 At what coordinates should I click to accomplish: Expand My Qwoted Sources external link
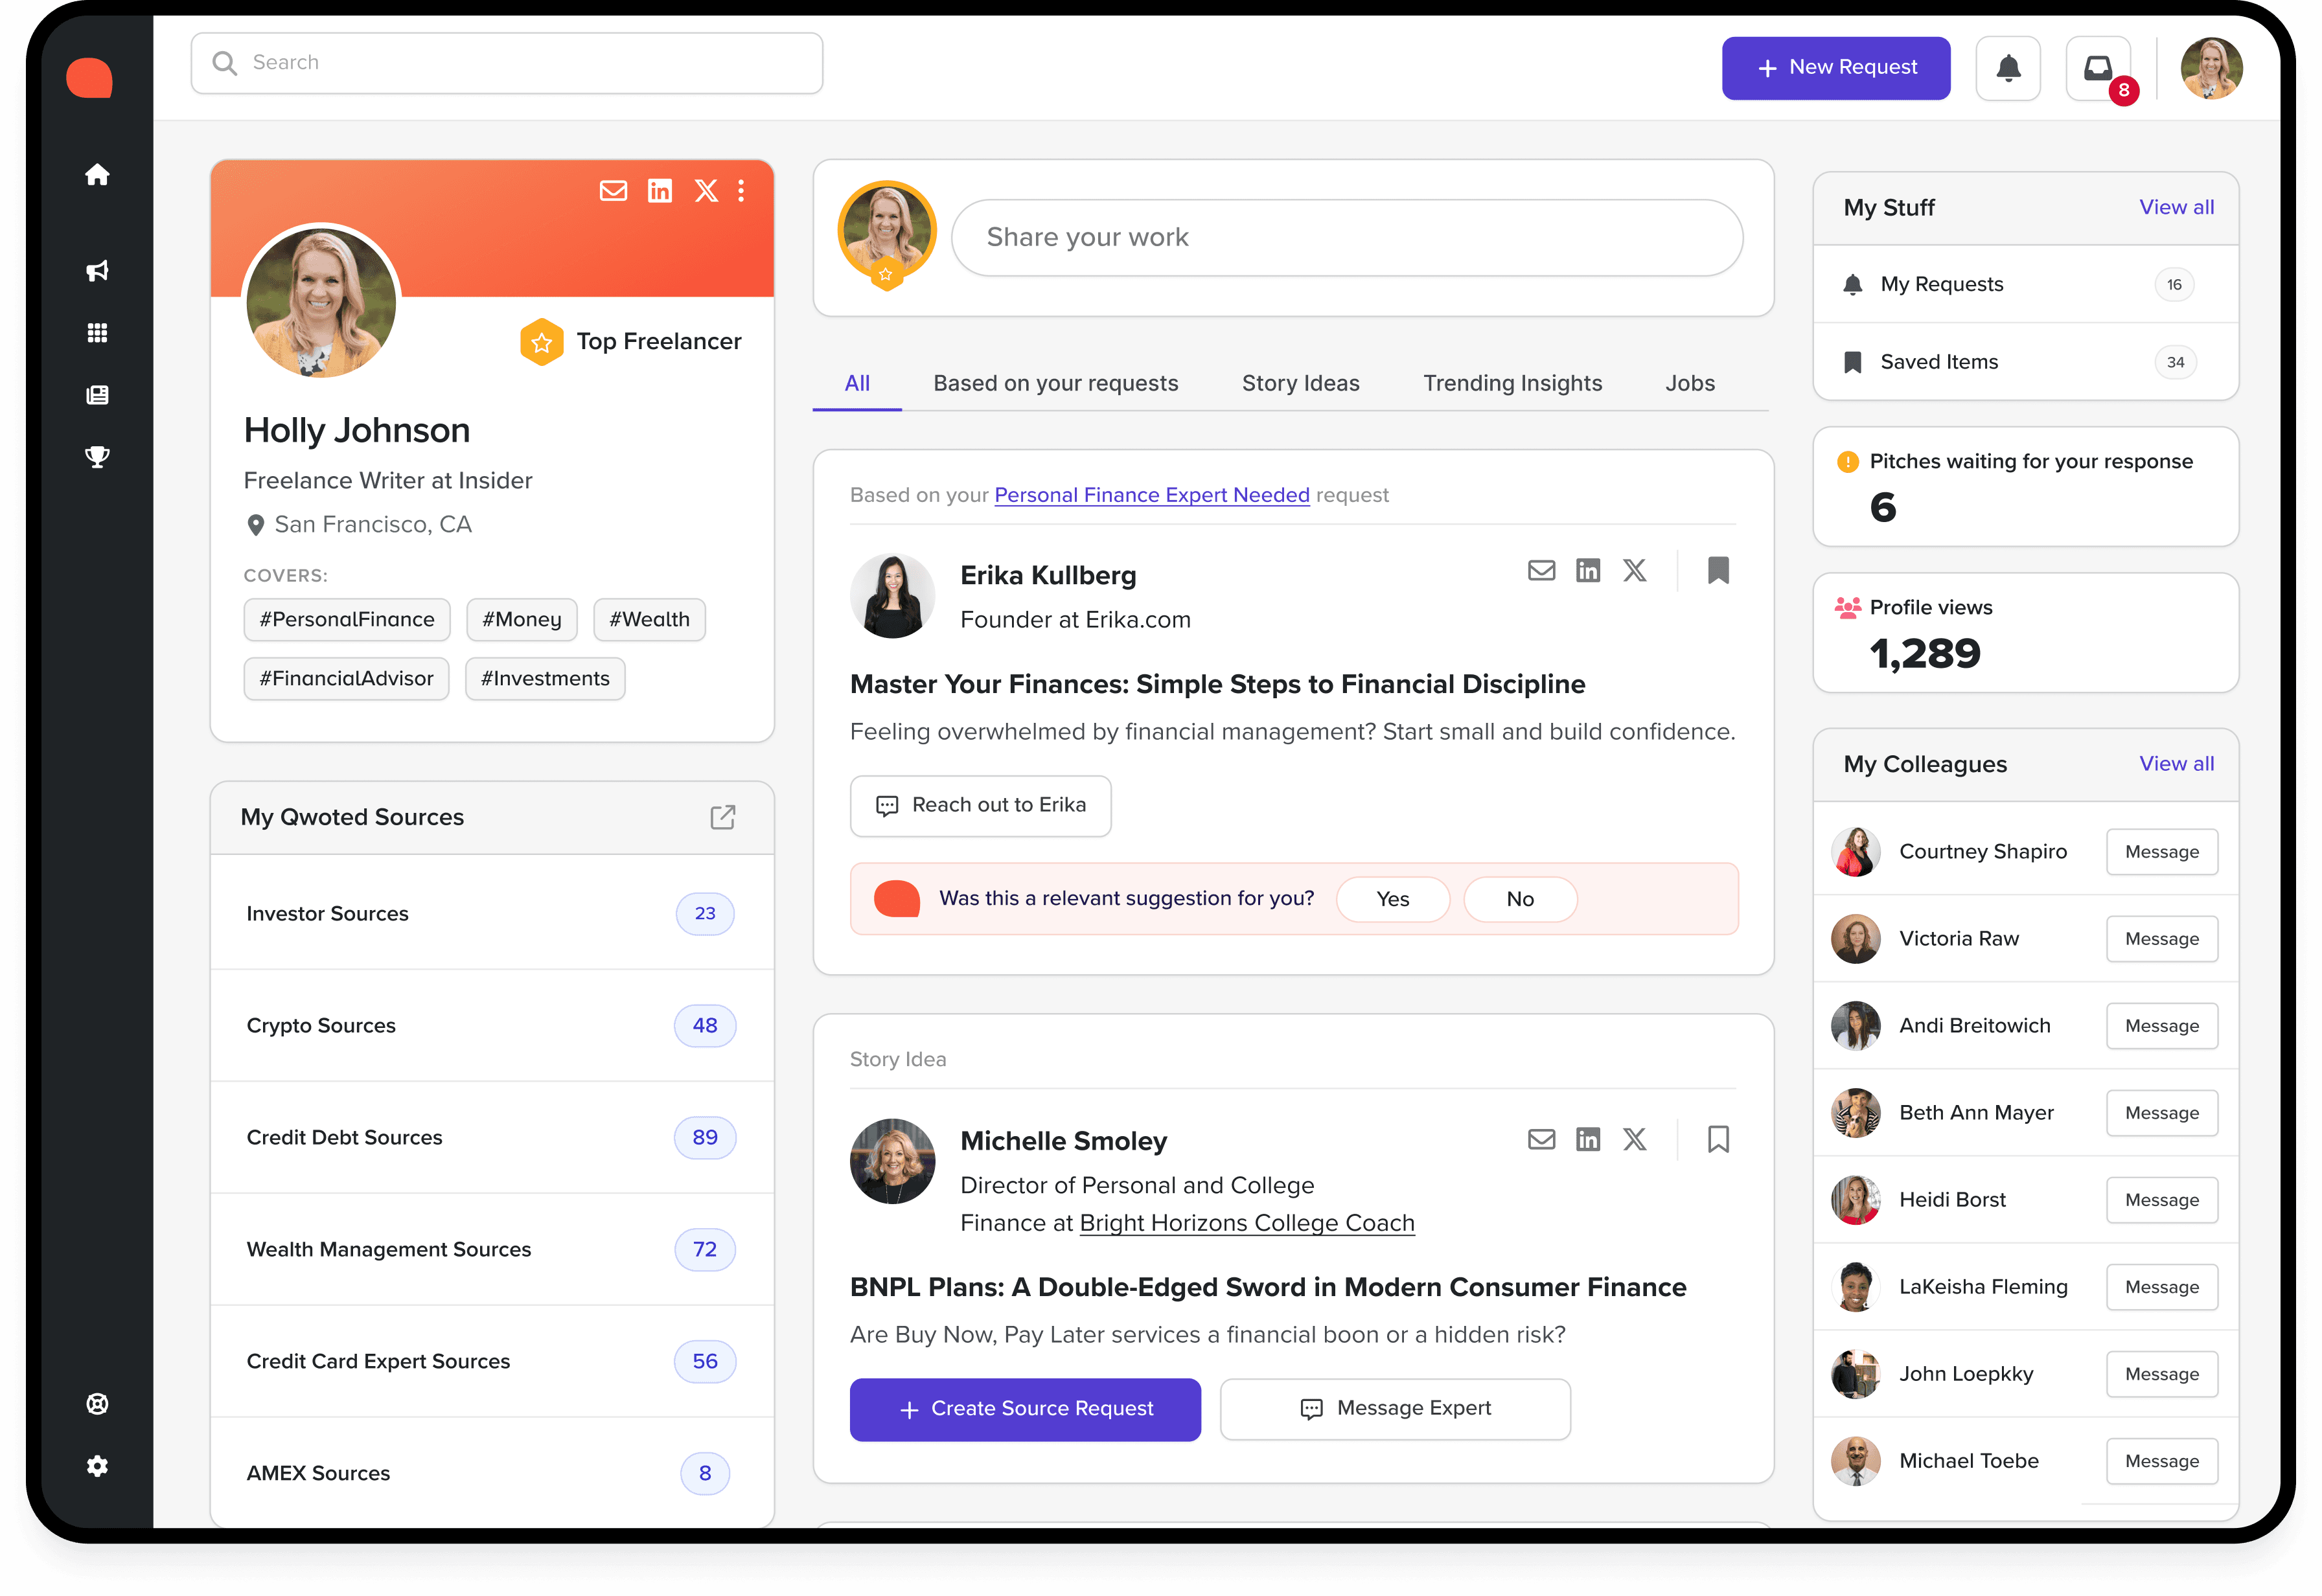point(722,817)
